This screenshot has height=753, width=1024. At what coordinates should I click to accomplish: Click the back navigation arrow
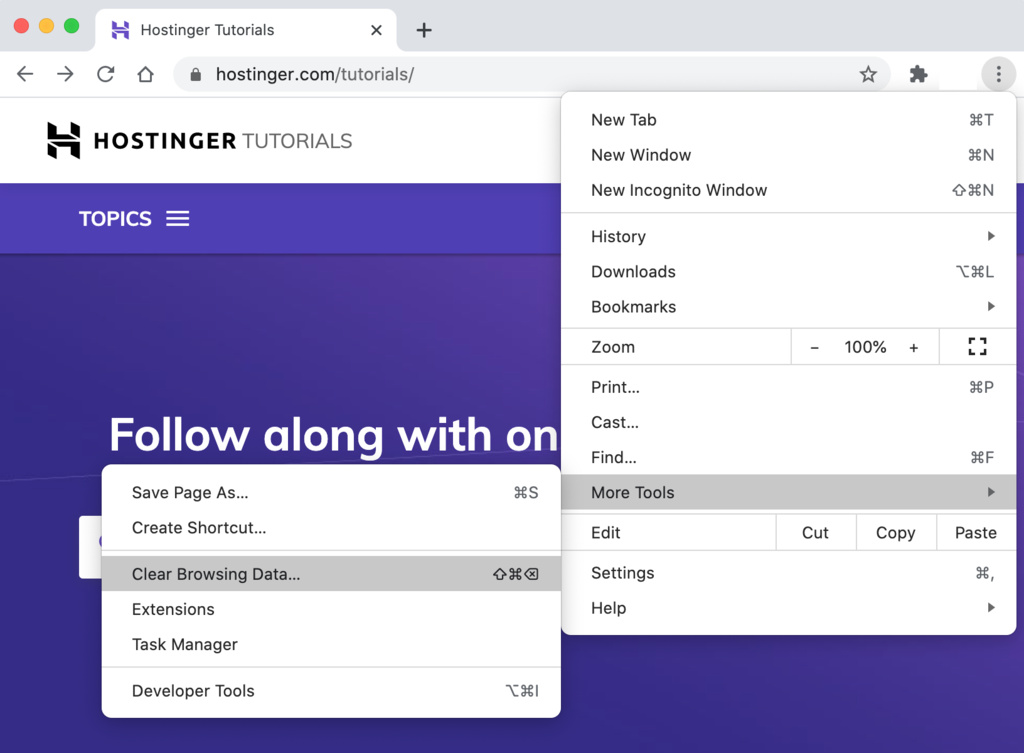point(25,73)
